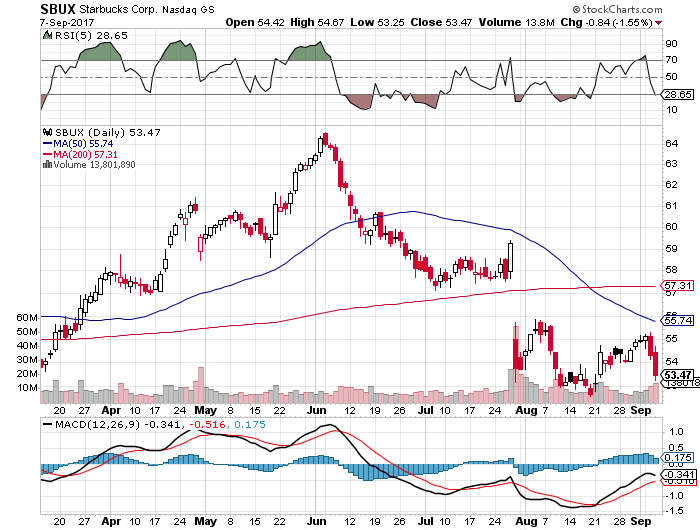Click the 64 price axis label

click(x=671, y=144)
